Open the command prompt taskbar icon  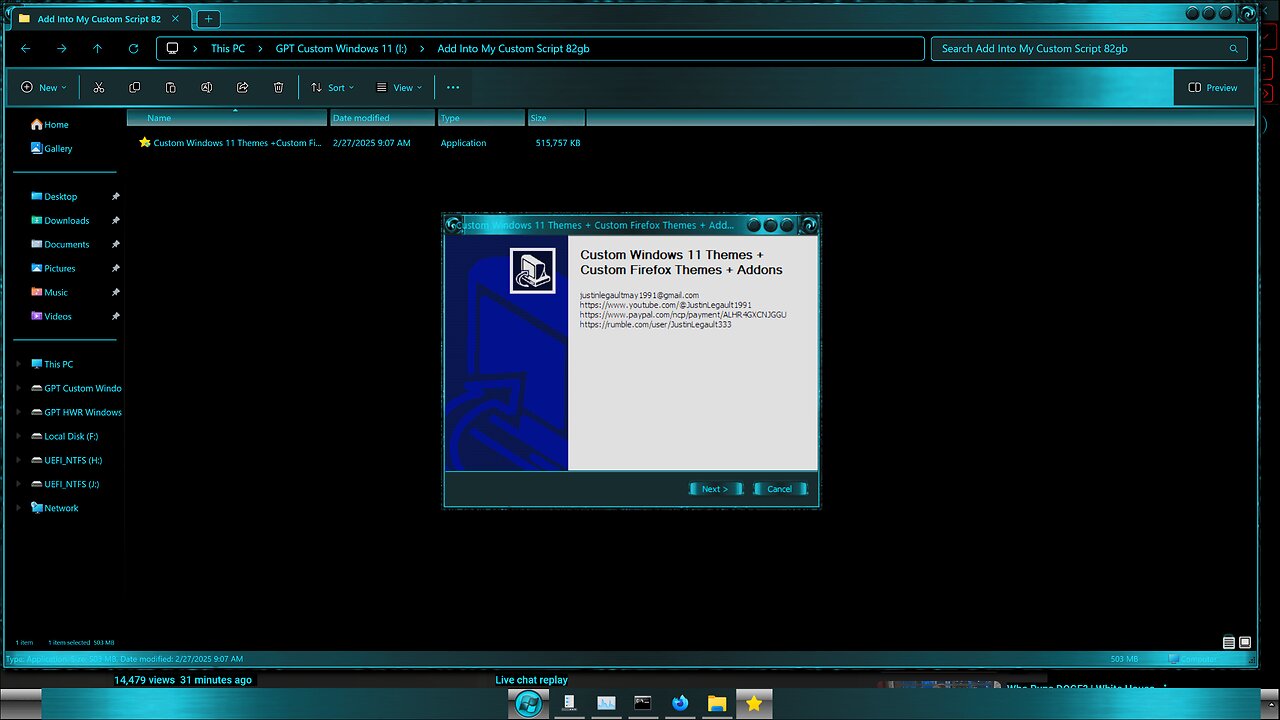click(643, 703)
